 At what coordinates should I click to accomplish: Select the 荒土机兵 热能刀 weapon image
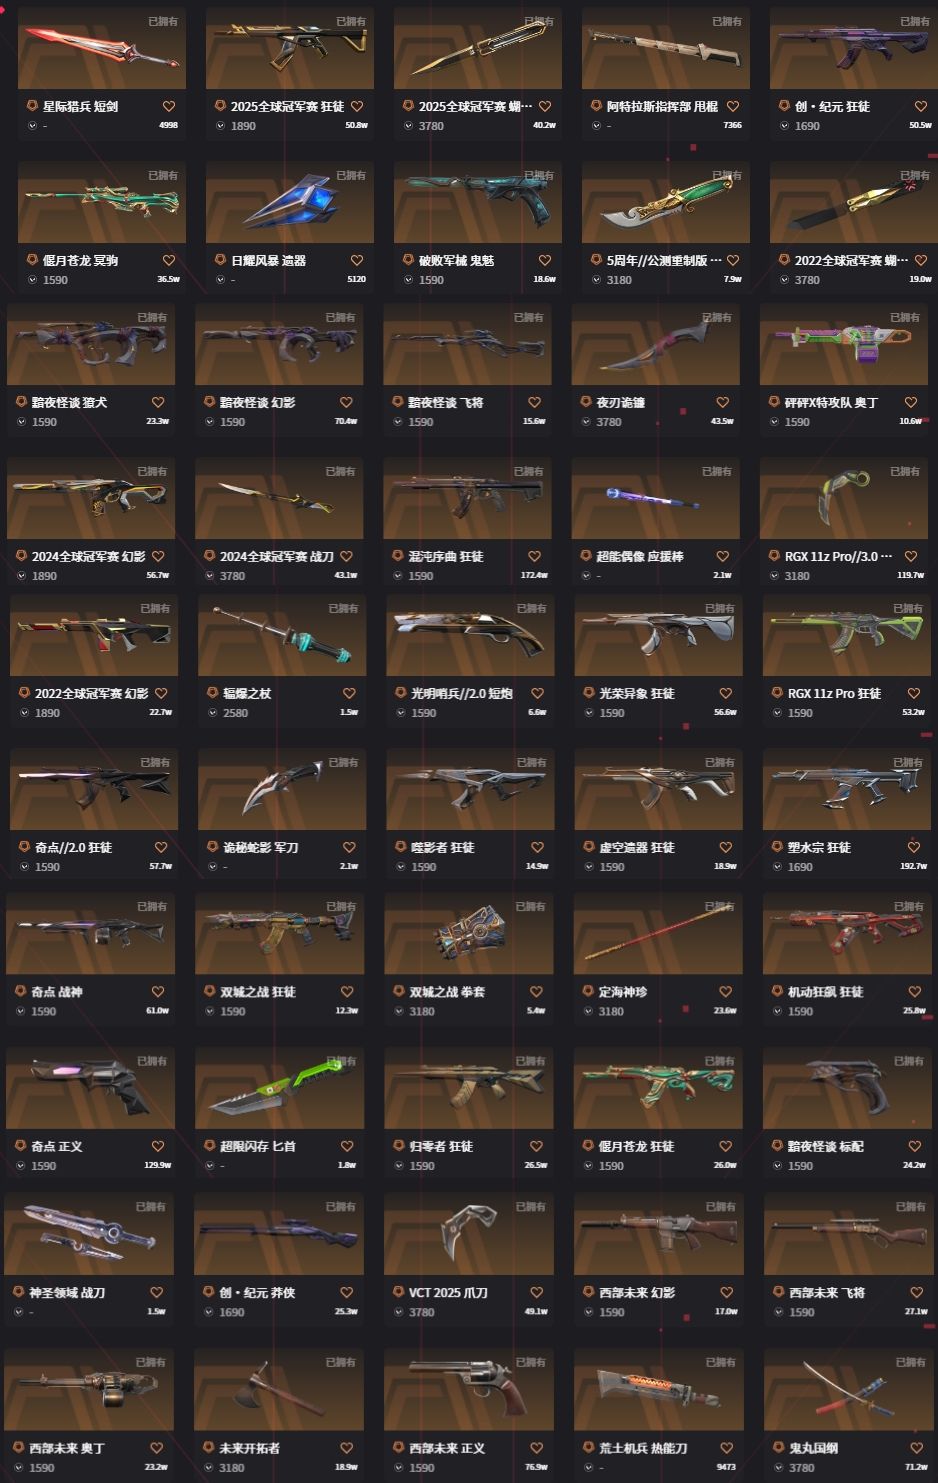(658, 1390)
